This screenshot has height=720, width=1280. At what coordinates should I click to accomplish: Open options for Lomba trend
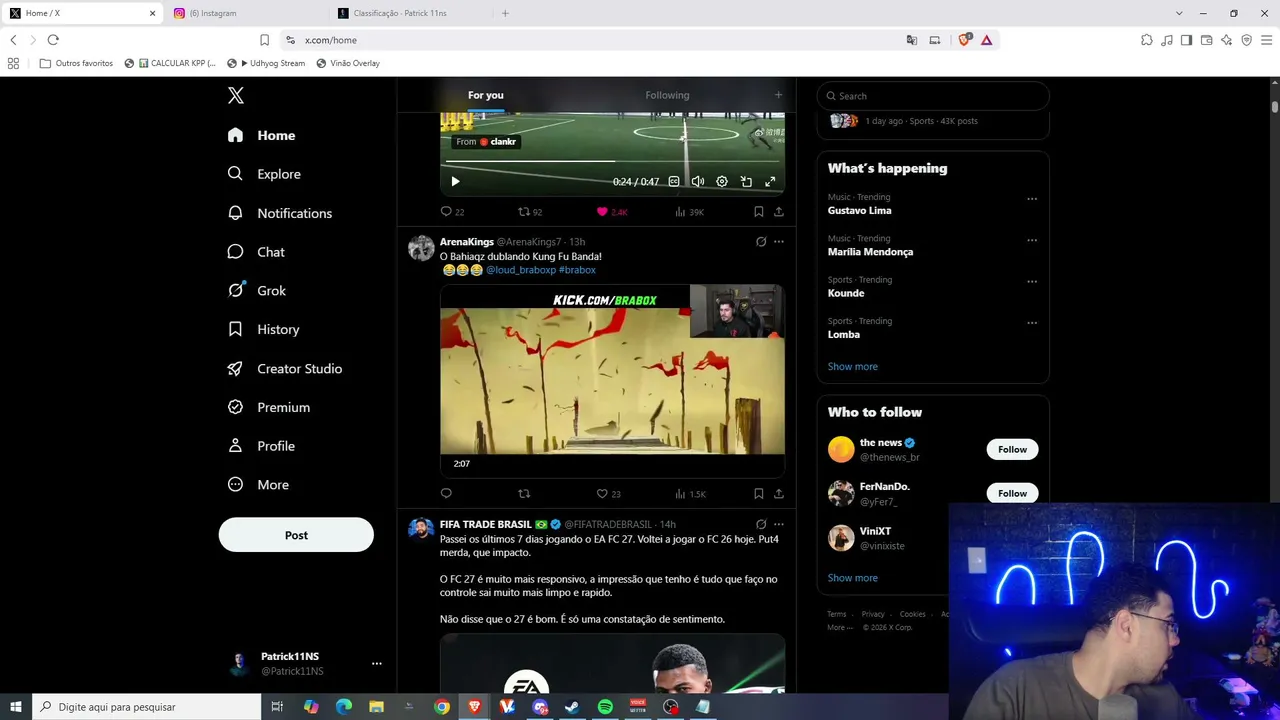tap(1032, 323)
